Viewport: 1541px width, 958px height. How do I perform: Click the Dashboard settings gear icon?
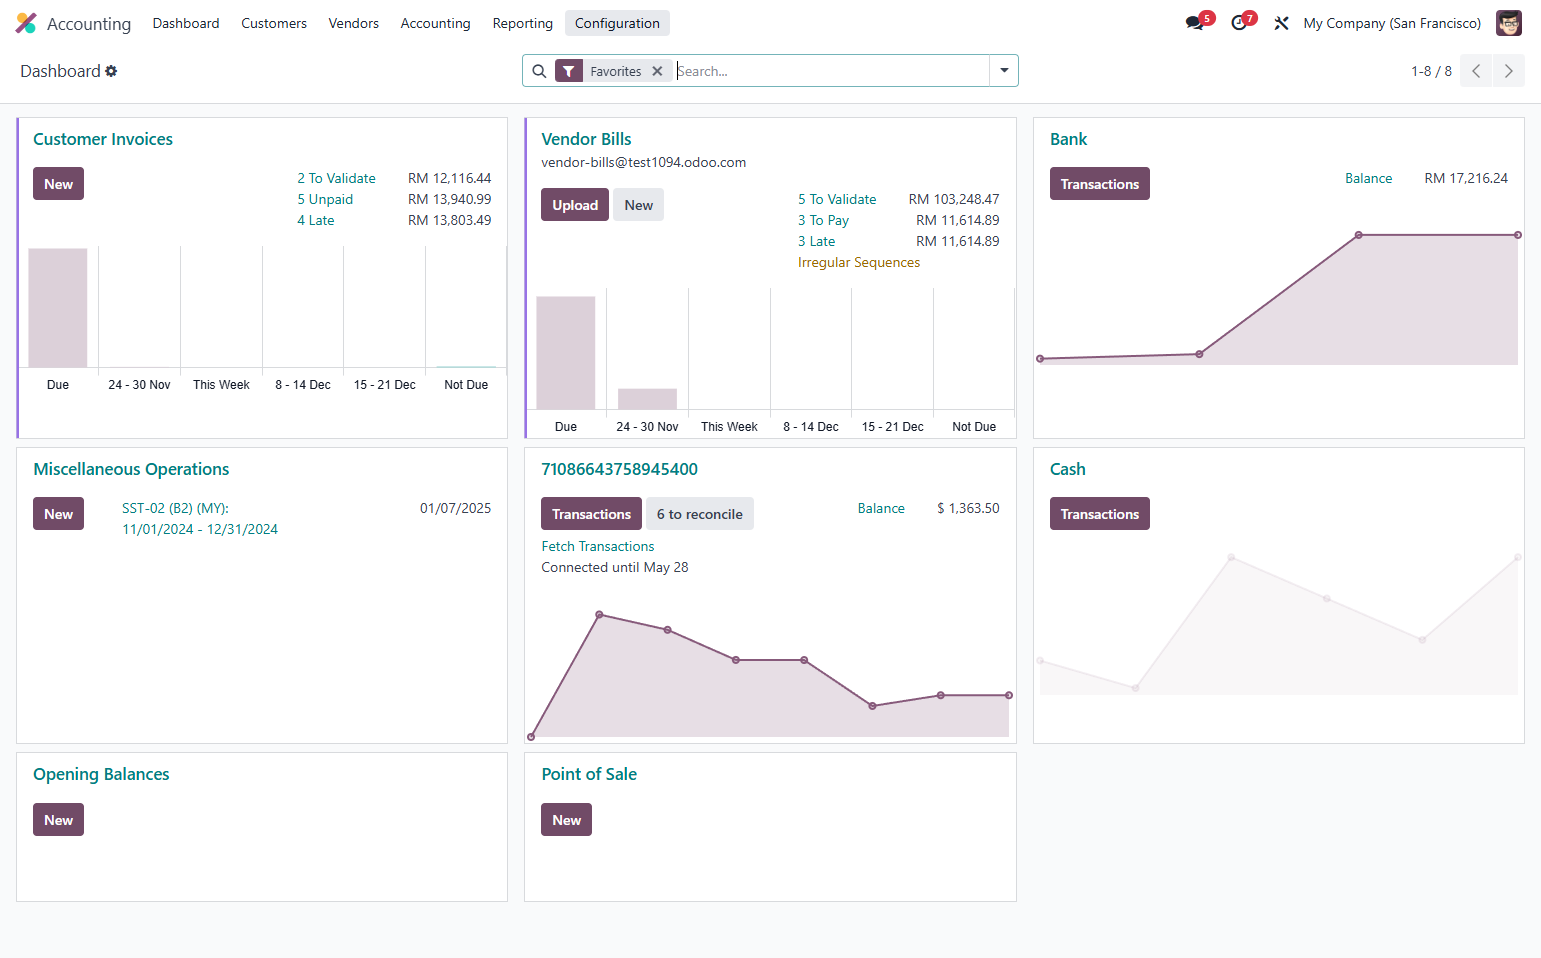click(x=111, y=71)
